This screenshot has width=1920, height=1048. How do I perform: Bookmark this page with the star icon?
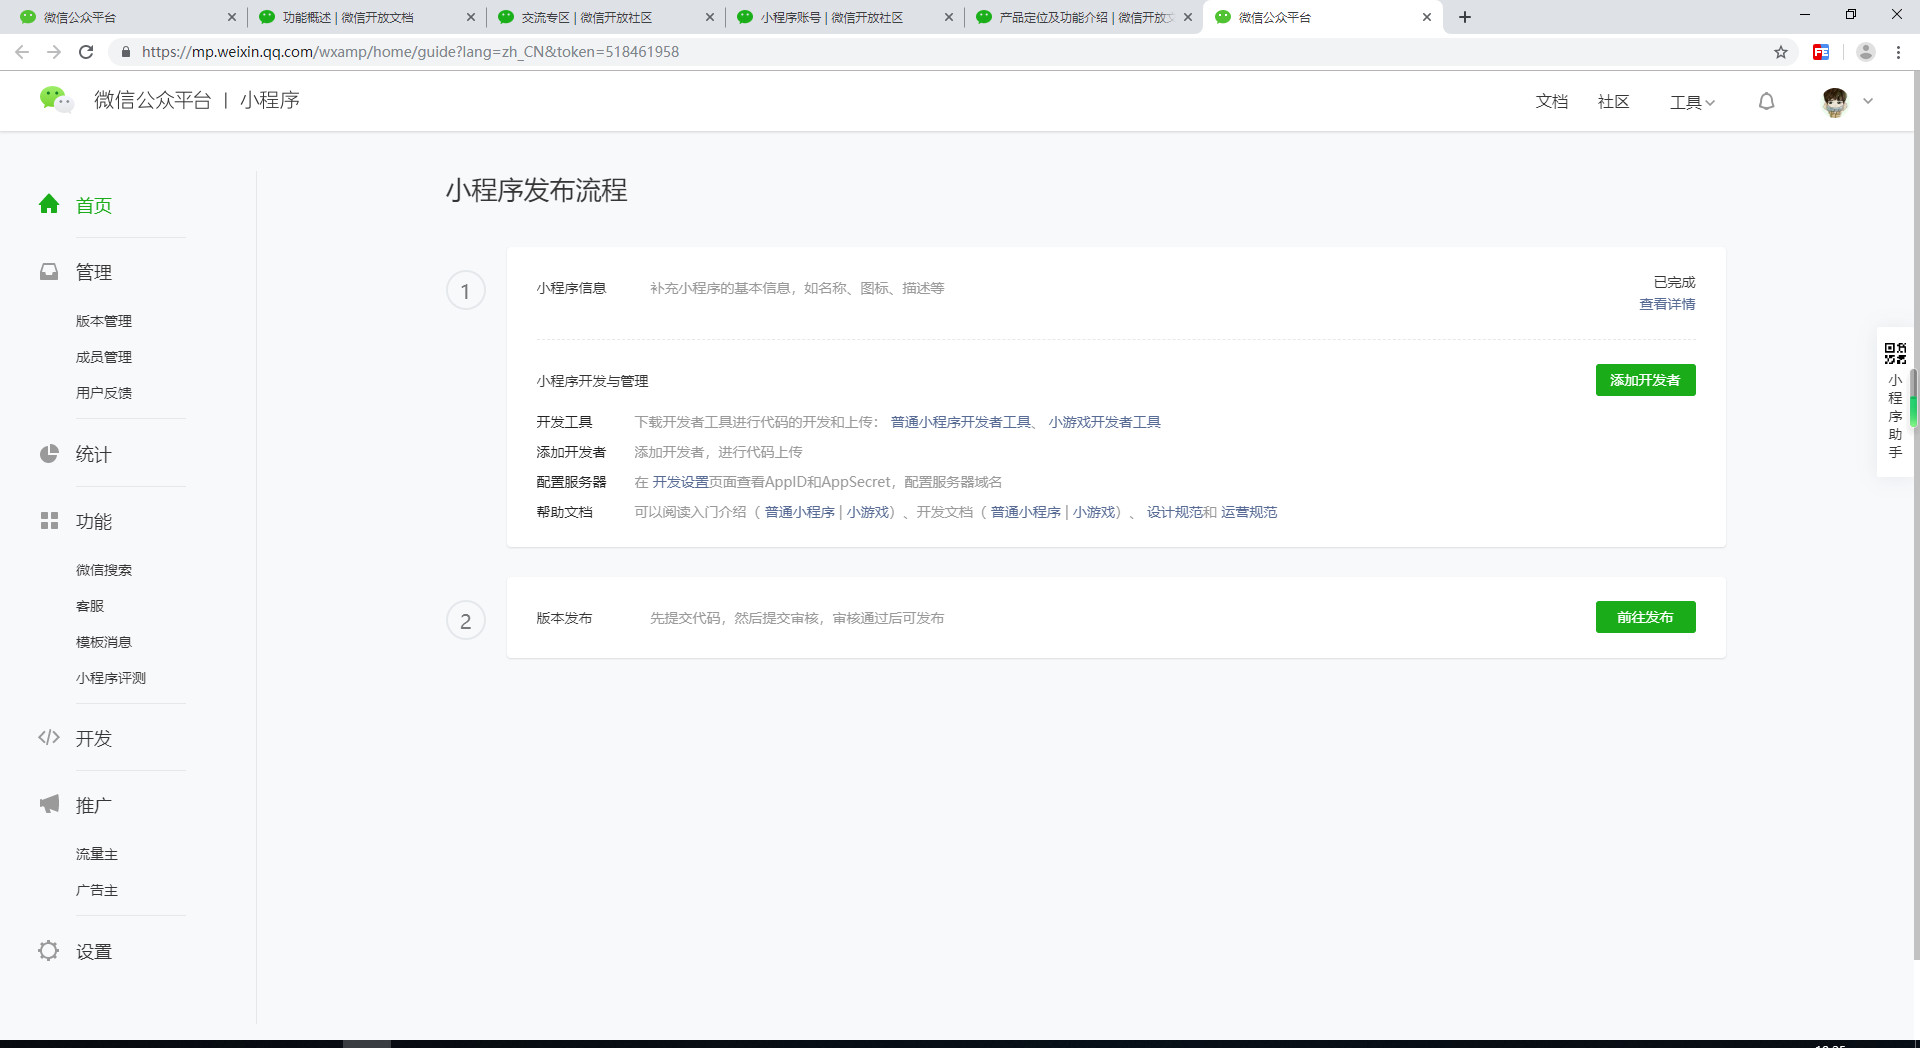tap(1781, 52)
